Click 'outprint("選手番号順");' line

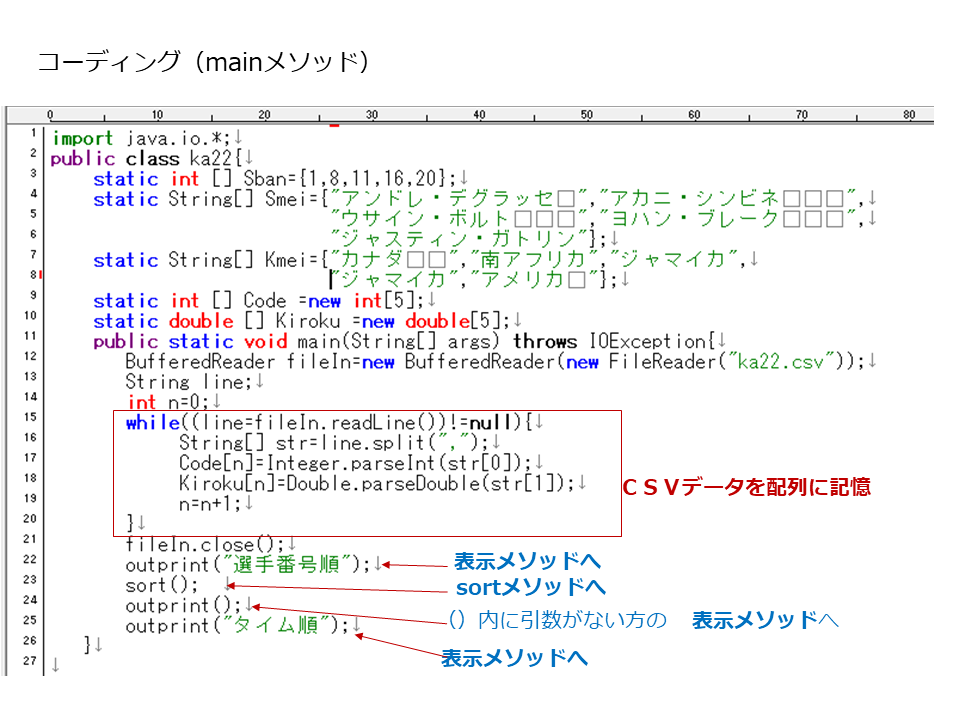pos(247,564)
